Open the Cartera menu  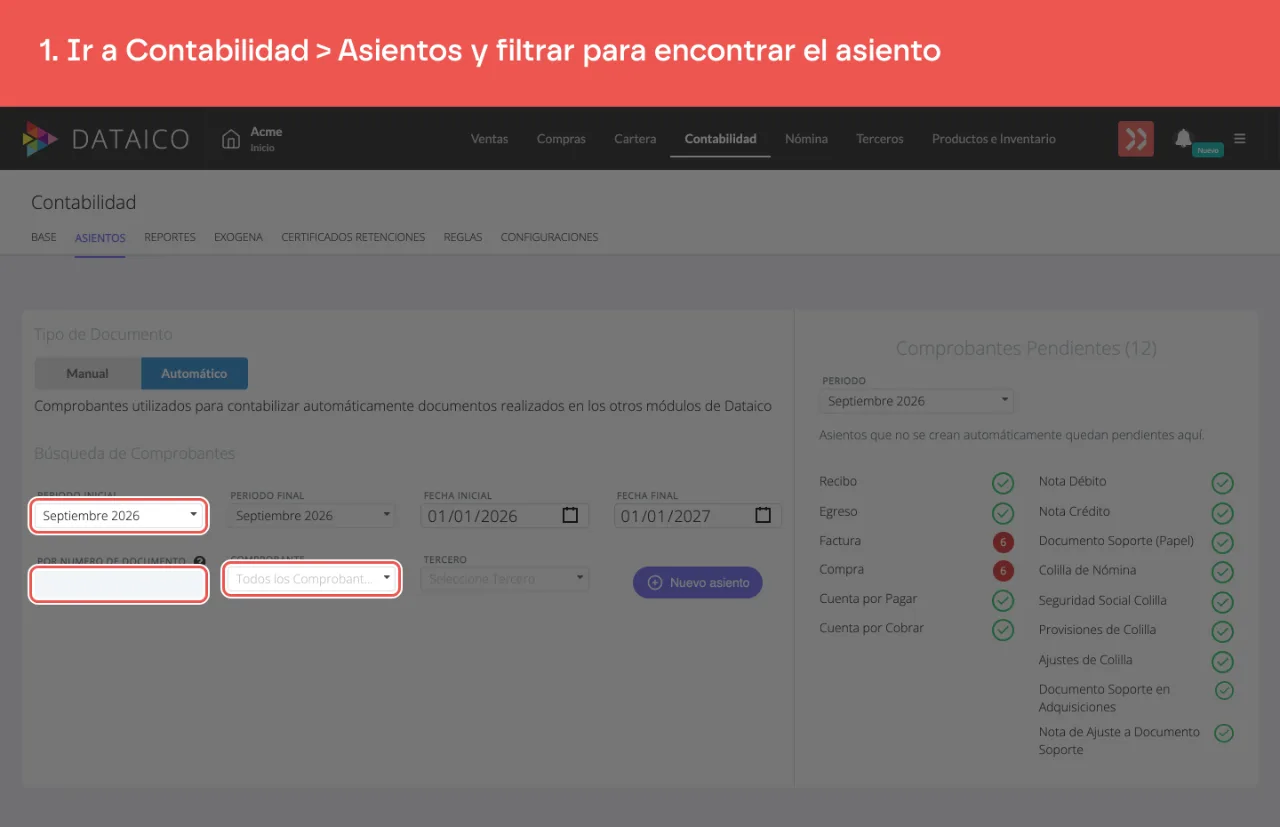(635, 139)
